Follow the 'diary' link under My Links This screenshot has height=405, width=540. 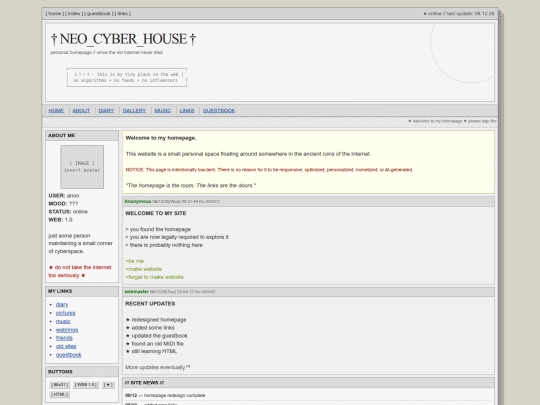62,304
